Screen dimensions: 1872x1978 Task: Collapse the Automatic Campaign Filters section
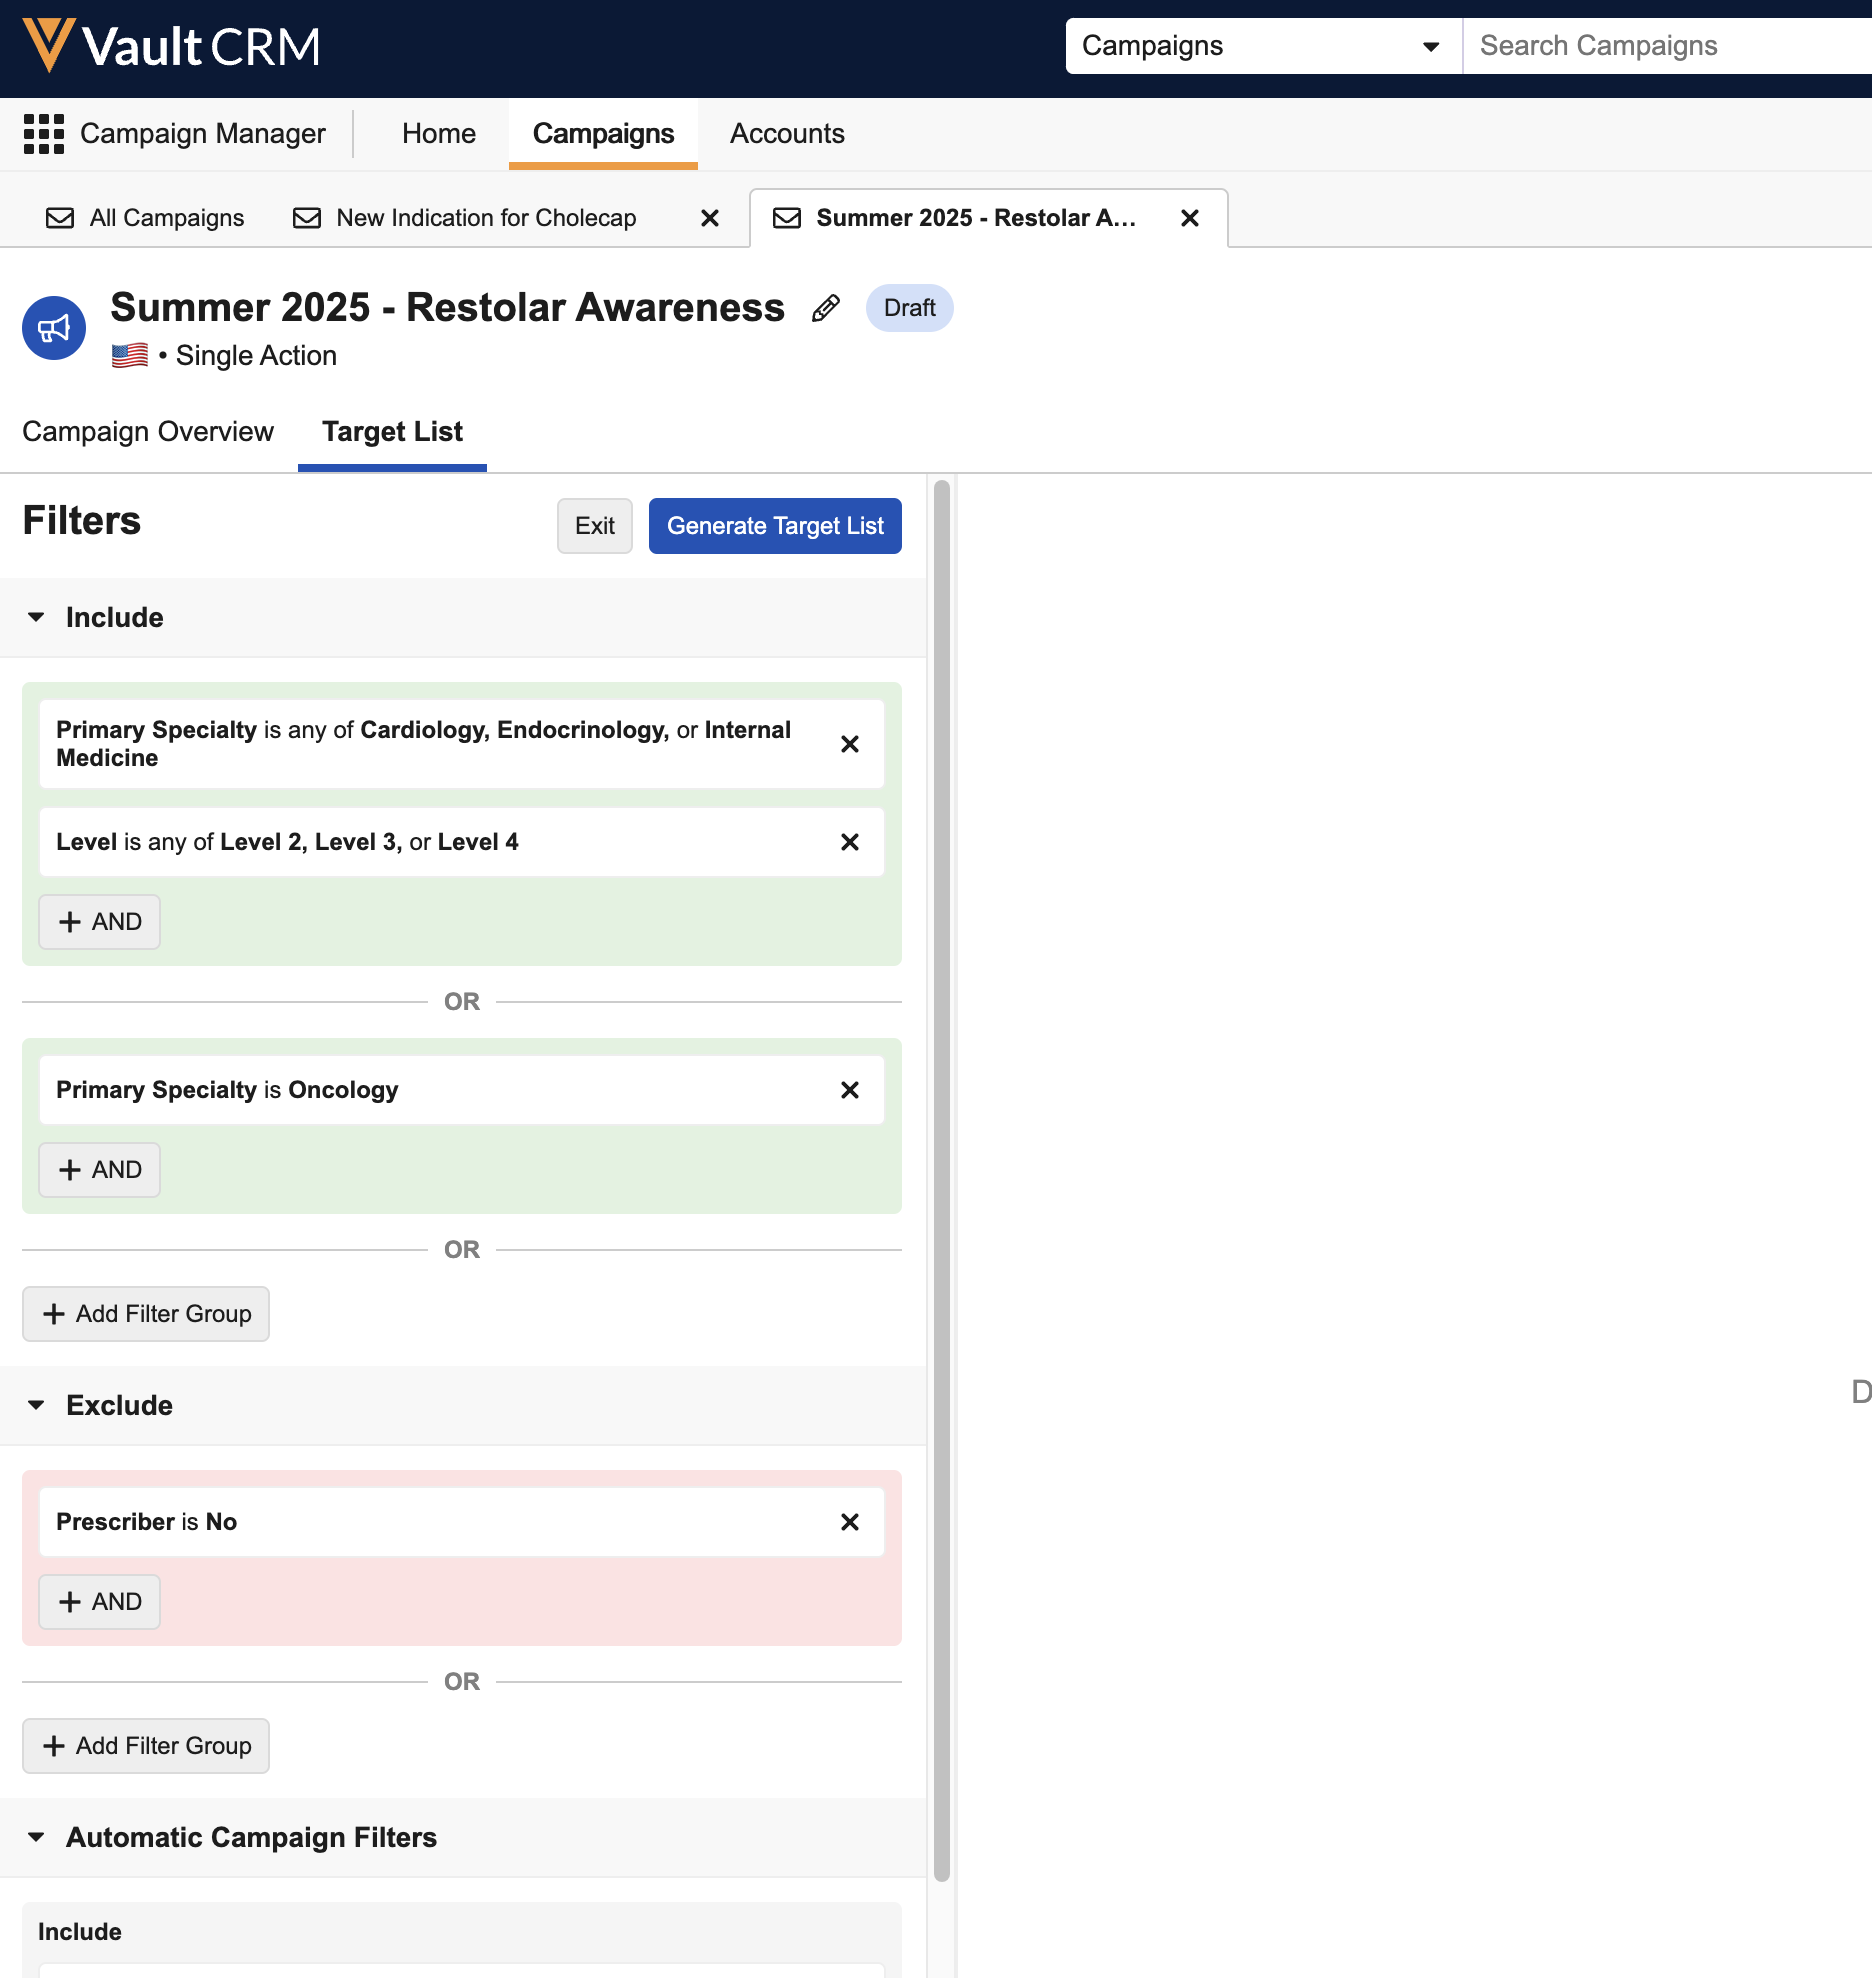point(37,1837)
